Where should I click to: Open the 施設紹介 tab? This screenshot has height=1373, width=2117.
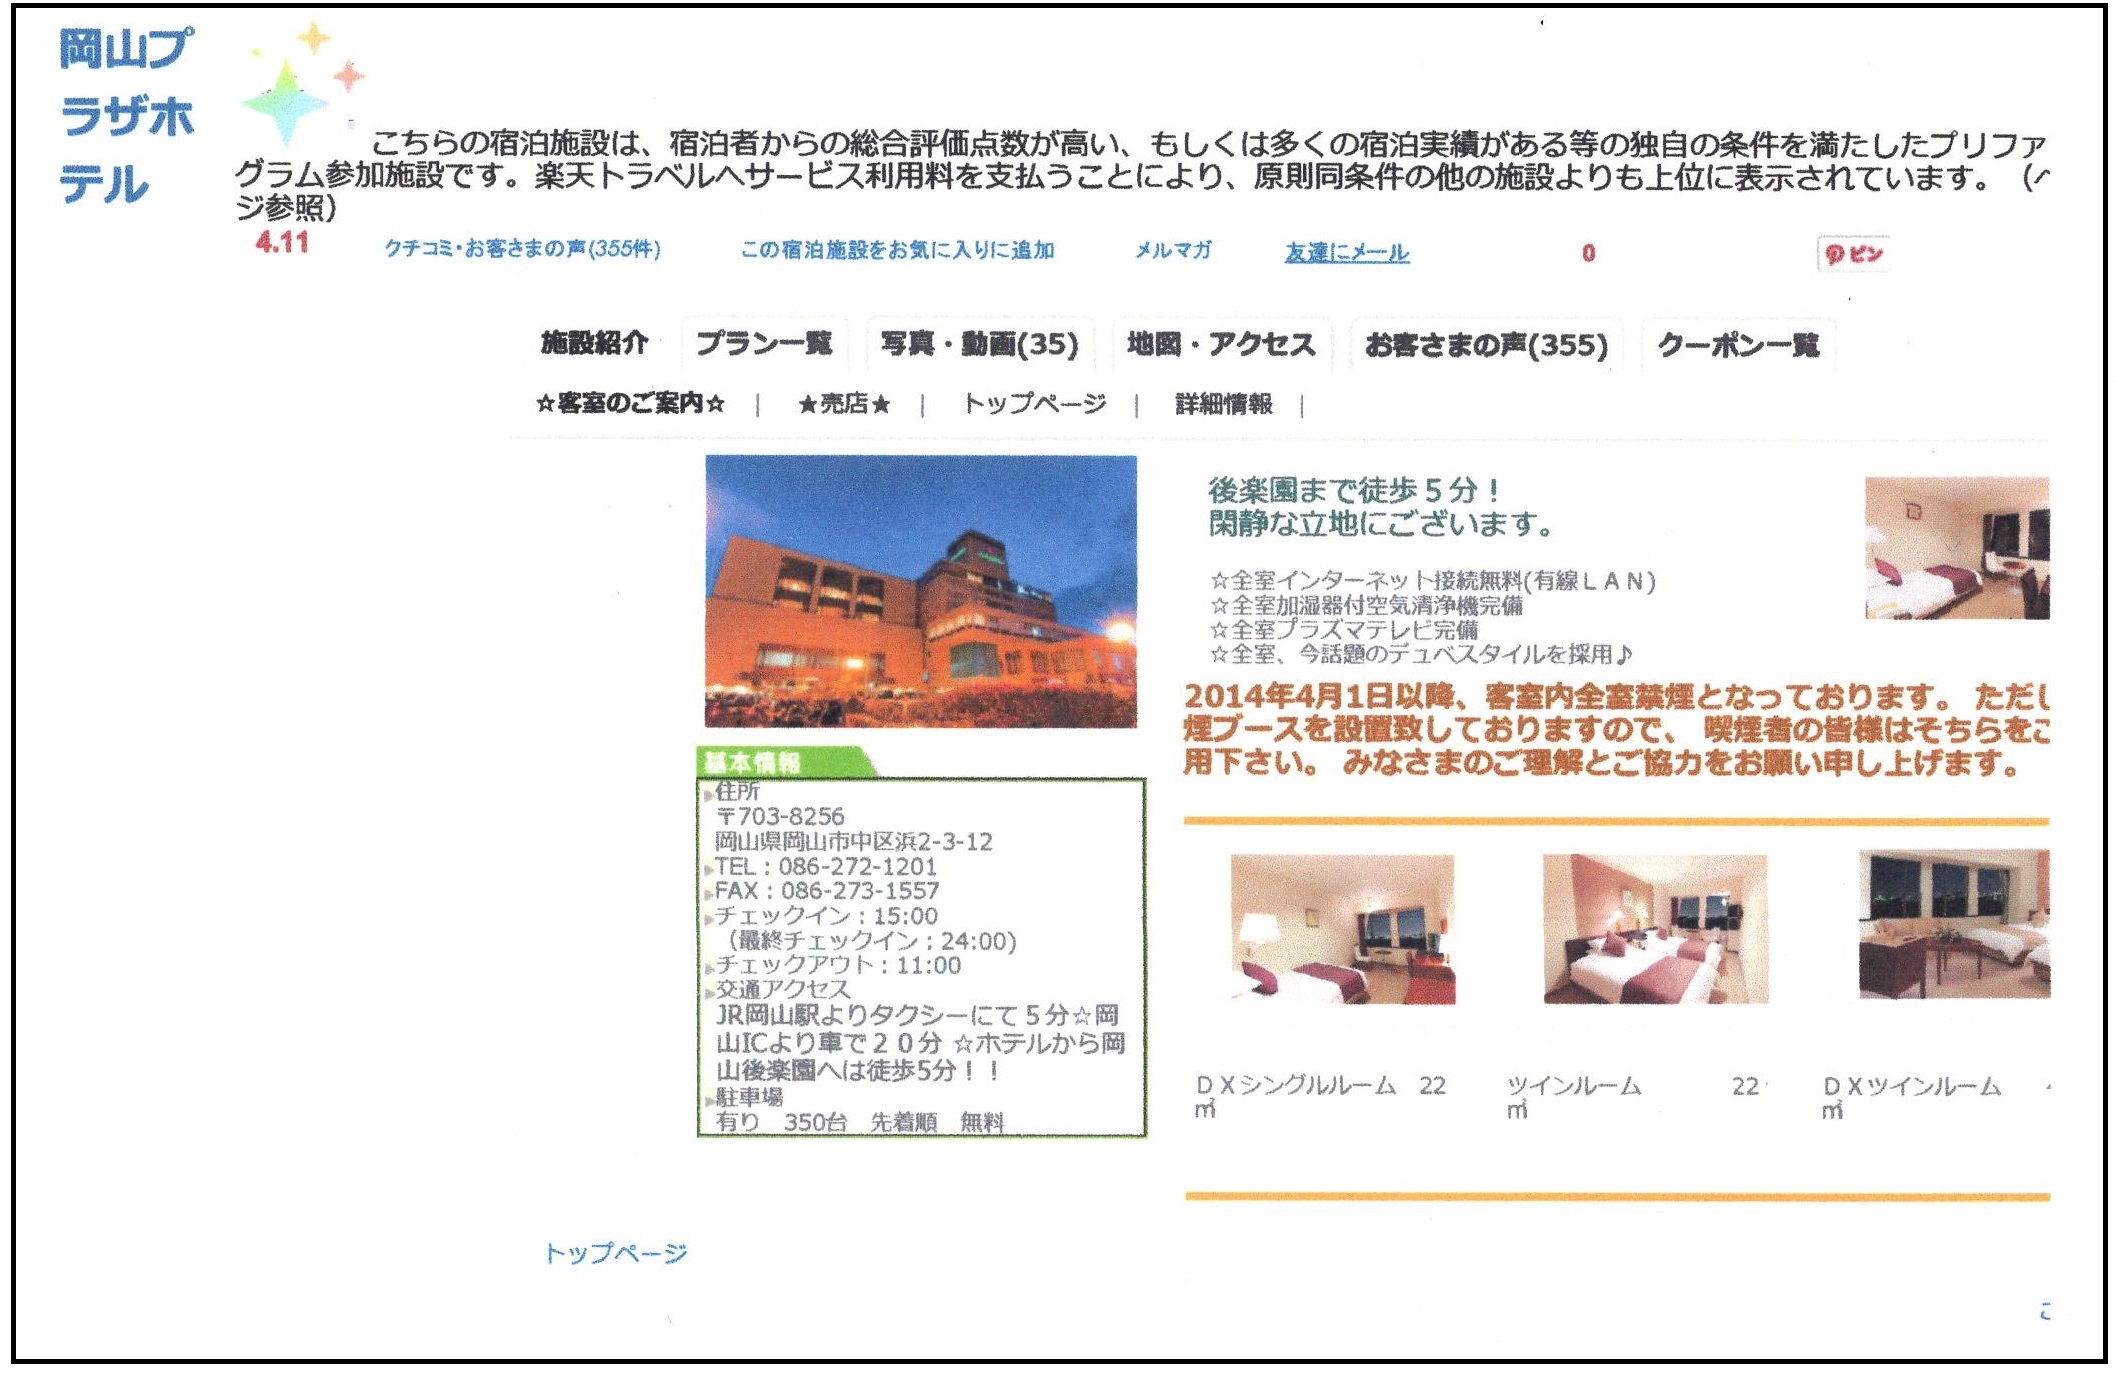coord(594,343)
